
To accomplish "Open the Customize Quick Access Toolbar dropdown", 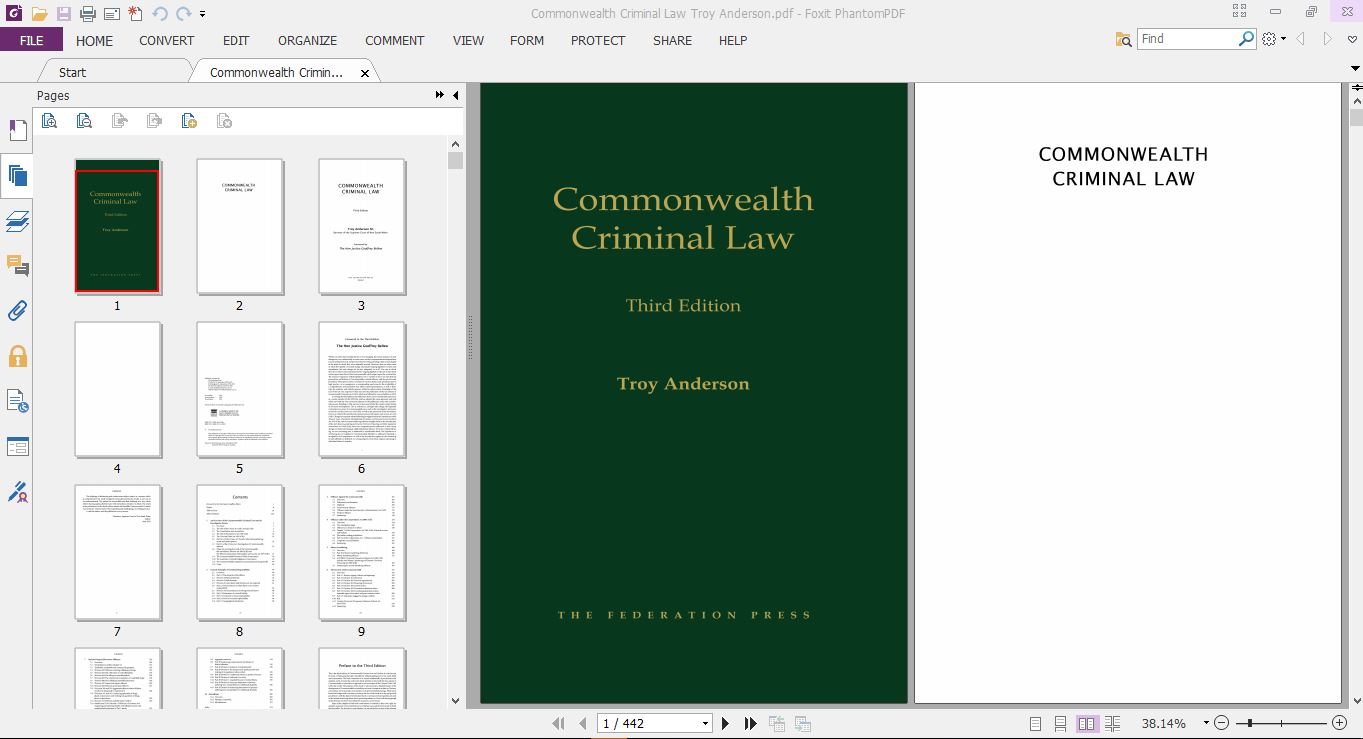I will tap(203, 15).
